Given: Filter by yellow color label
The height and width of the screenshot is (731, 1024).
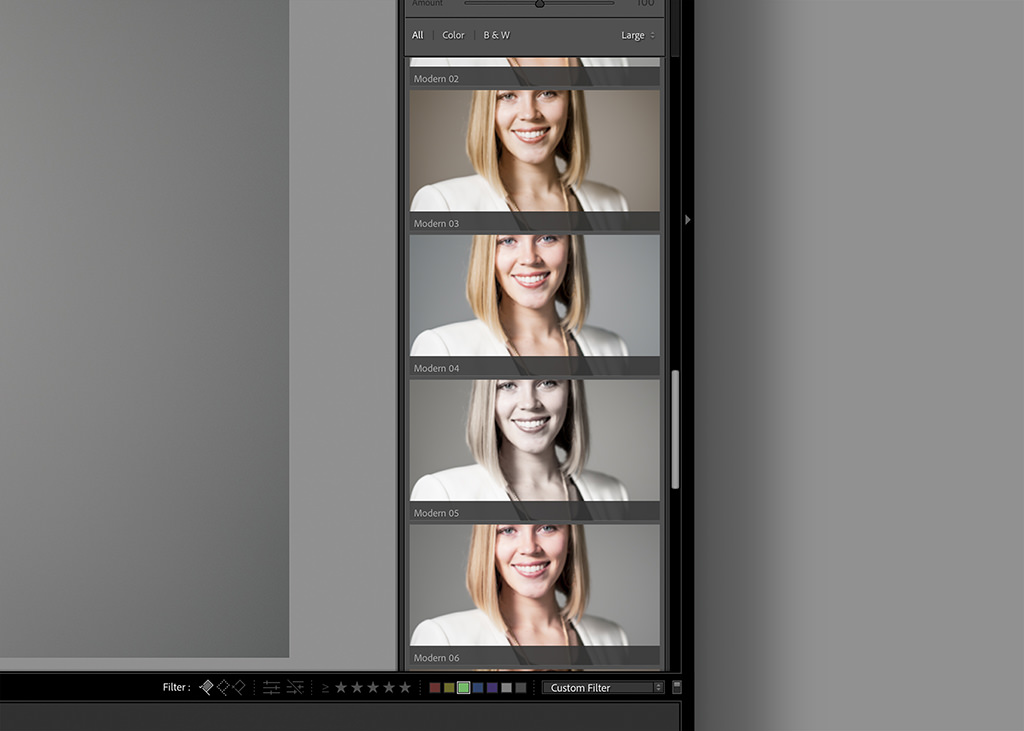Looking at the screenshot, I should (x=449, y=688).
